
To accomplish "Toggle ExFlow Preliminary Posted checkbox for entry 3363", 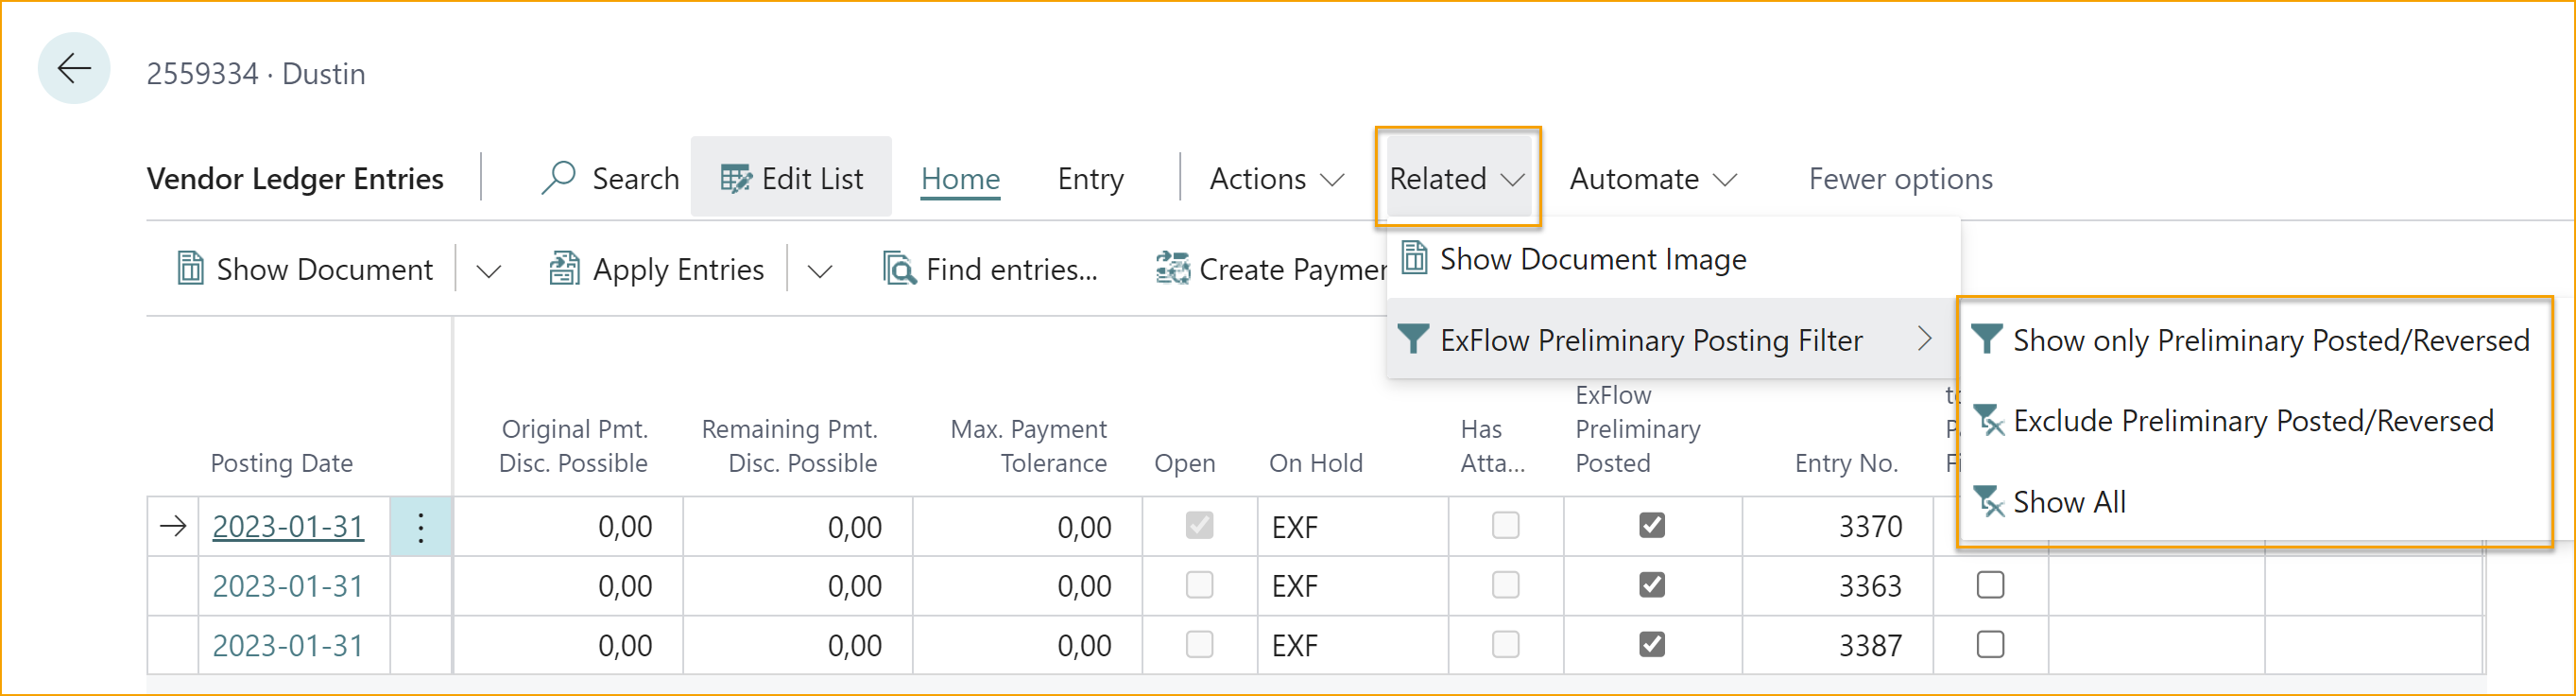I will (x=1652, y=584).
